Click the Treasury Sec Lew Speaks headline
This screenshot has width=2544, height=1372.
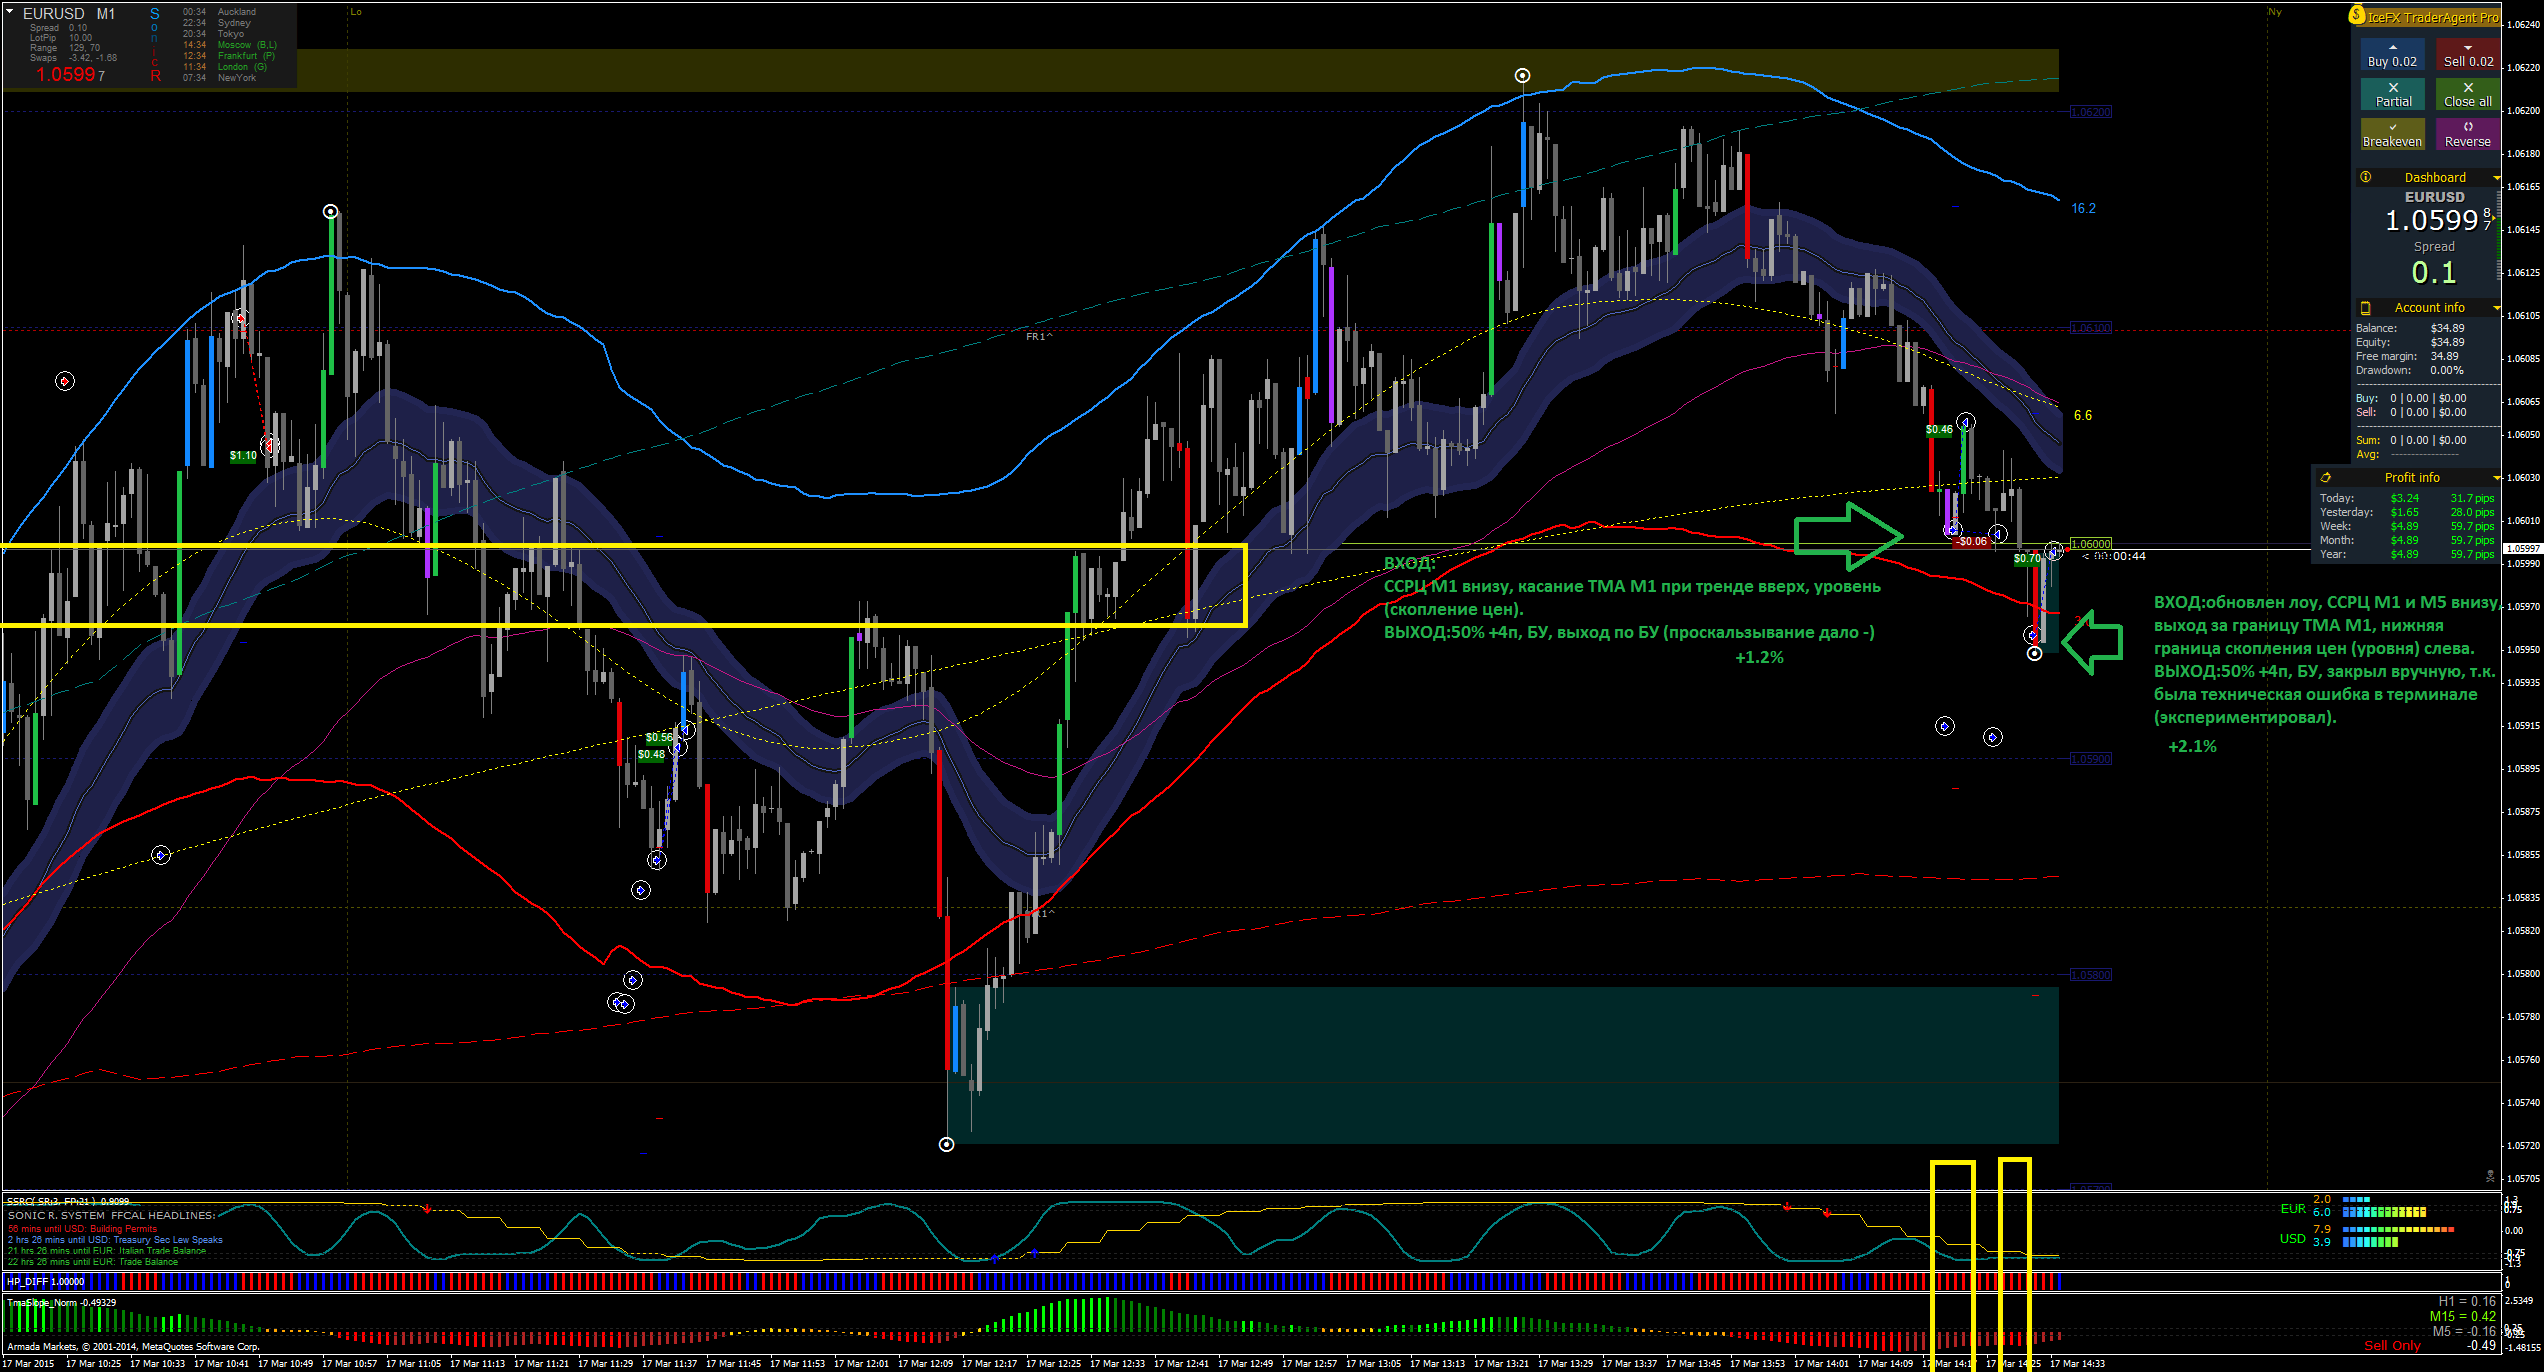115,1240
